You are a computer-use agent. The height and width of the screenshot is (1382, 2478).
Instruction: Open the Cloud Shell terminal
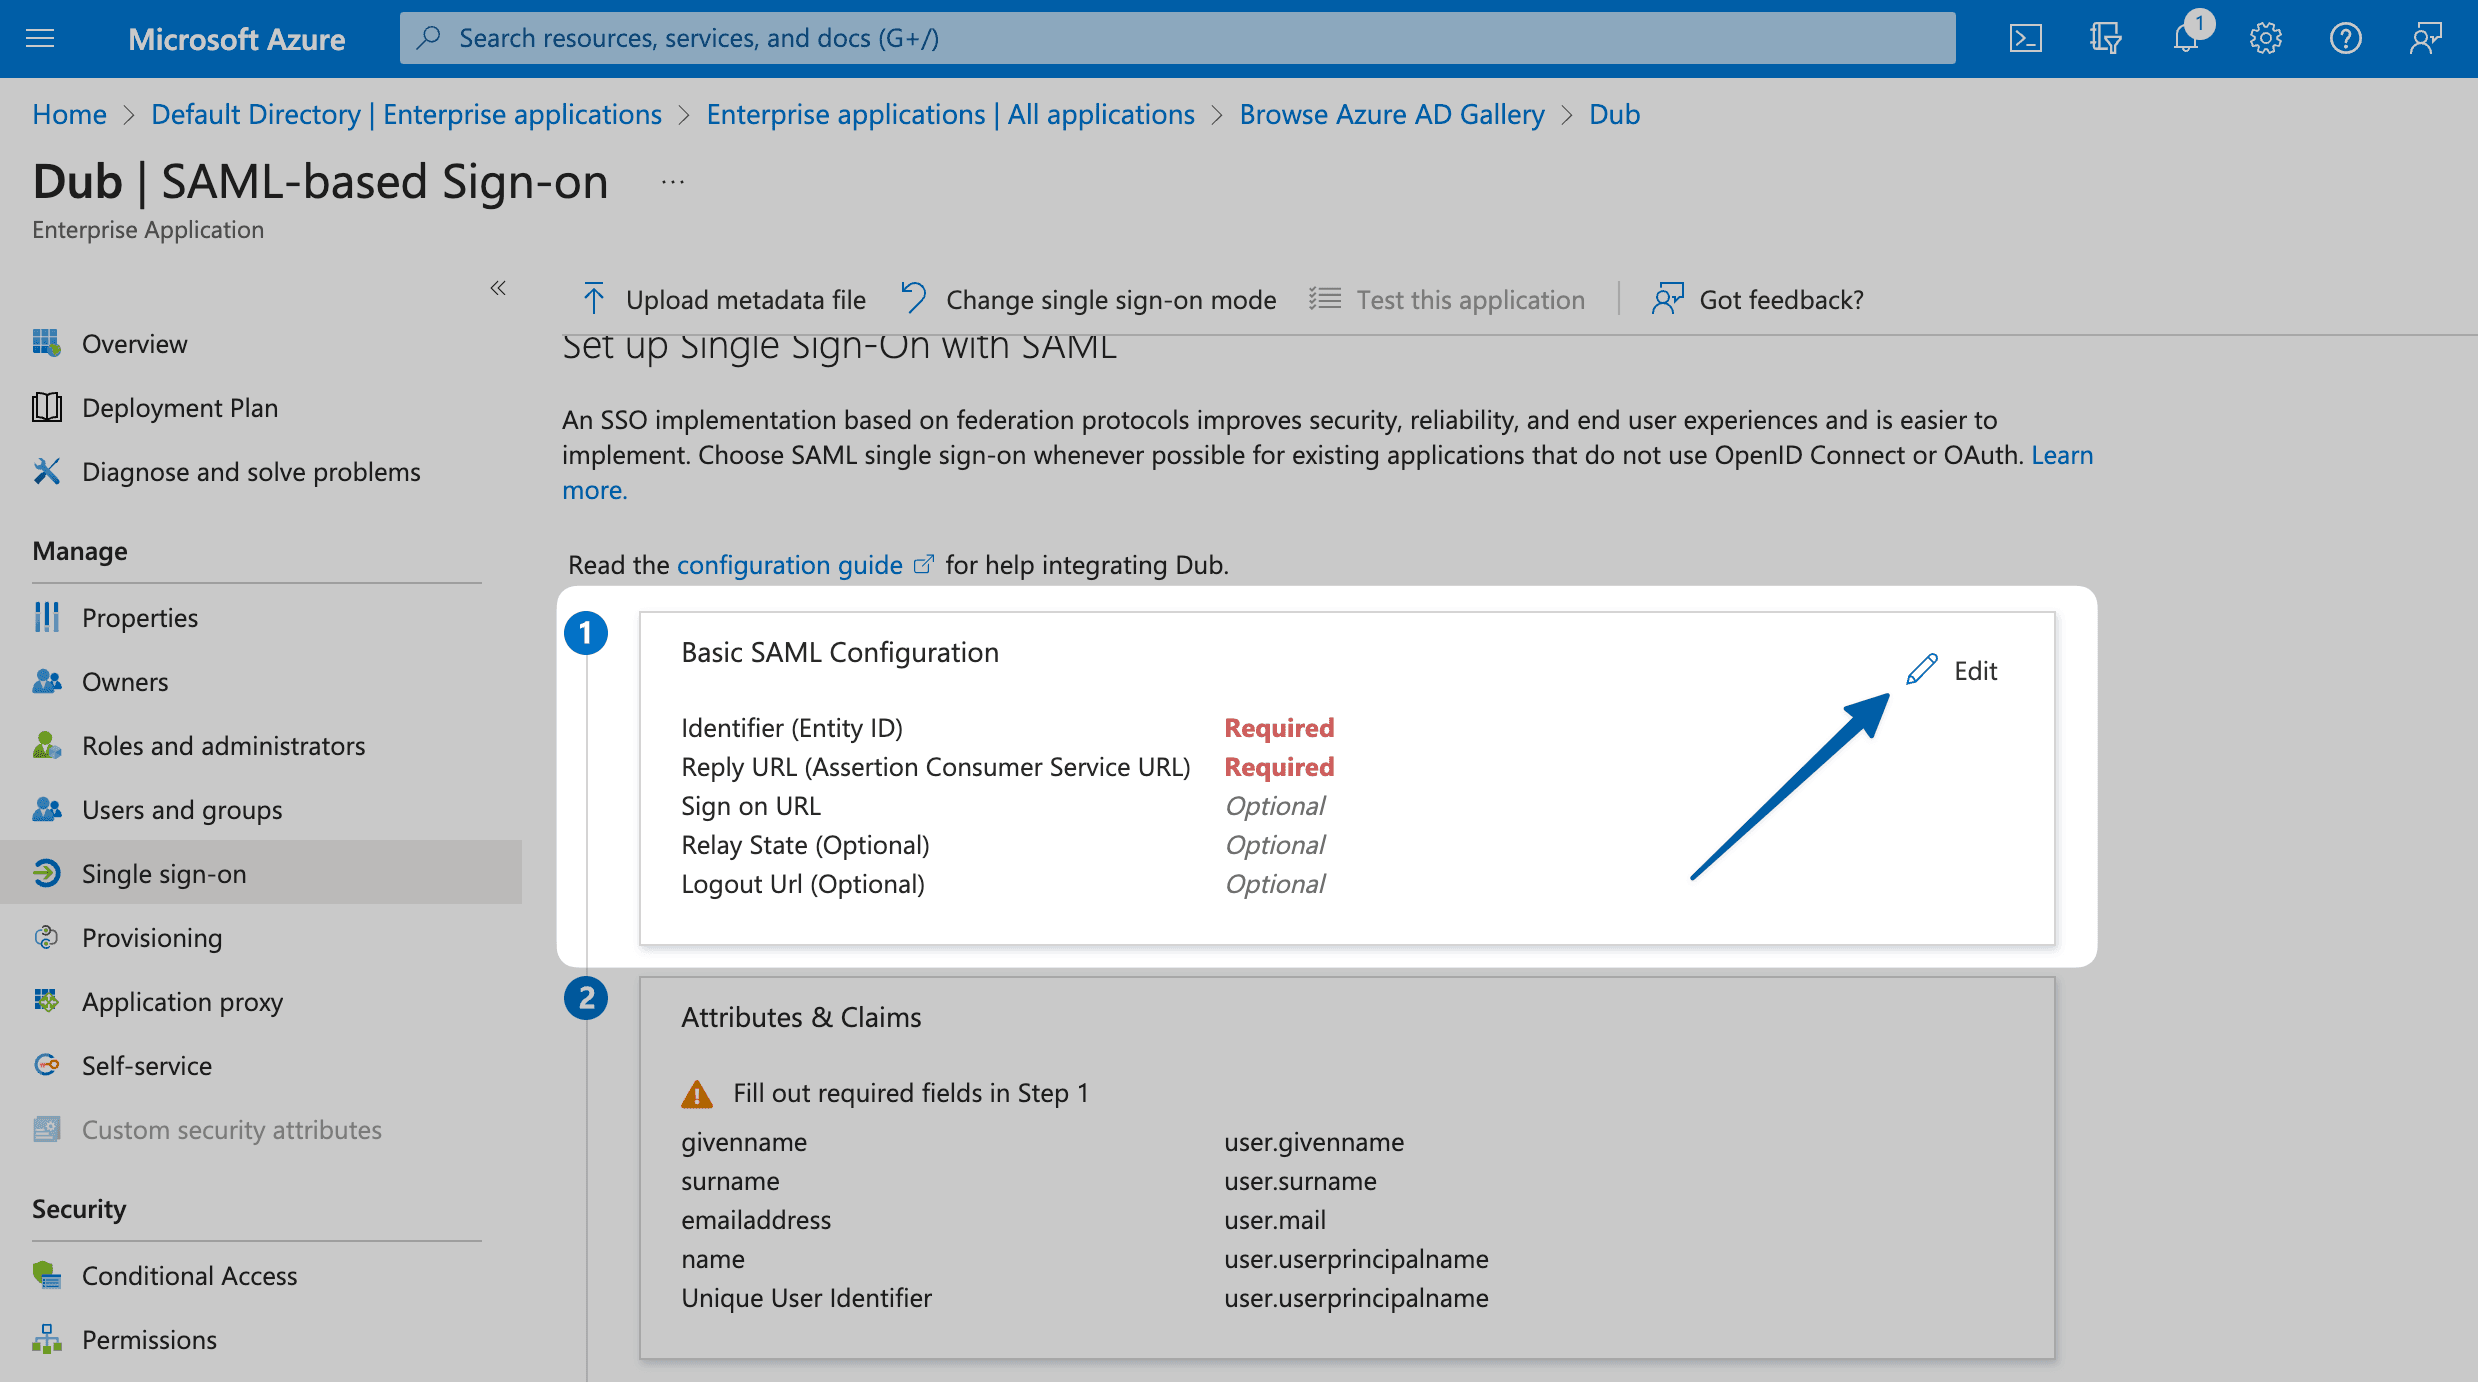[x=2025, y=37]
